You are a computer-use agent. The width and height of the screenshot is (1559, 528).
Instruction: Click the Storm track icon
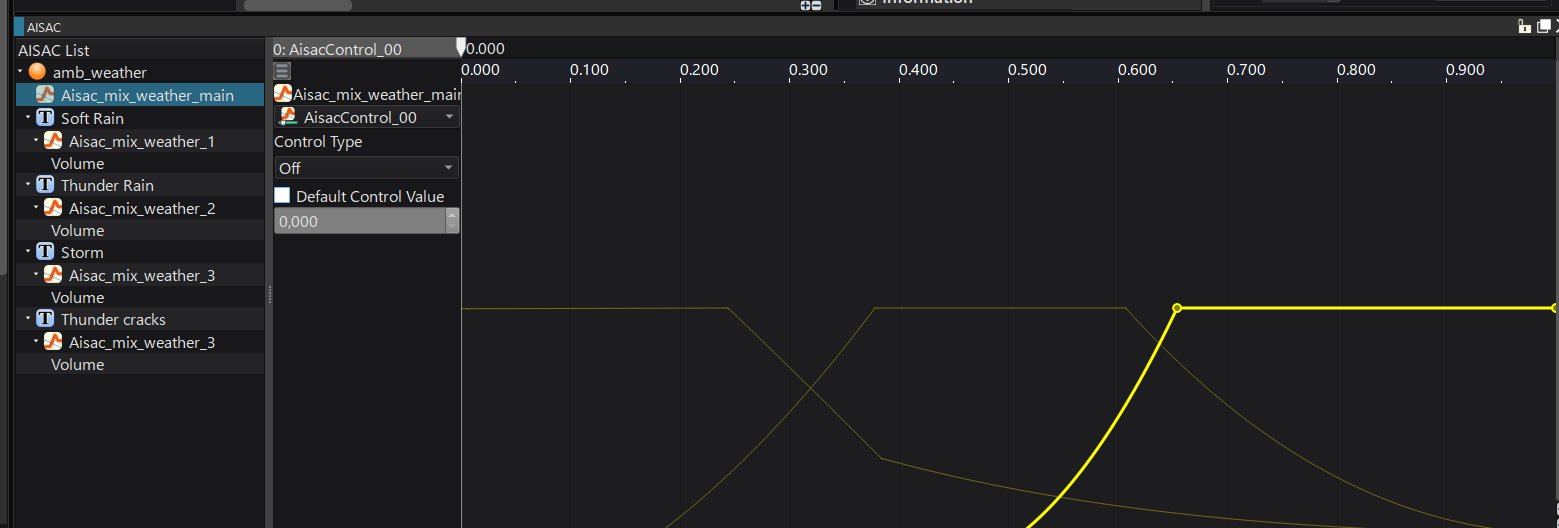pos(45,252)
